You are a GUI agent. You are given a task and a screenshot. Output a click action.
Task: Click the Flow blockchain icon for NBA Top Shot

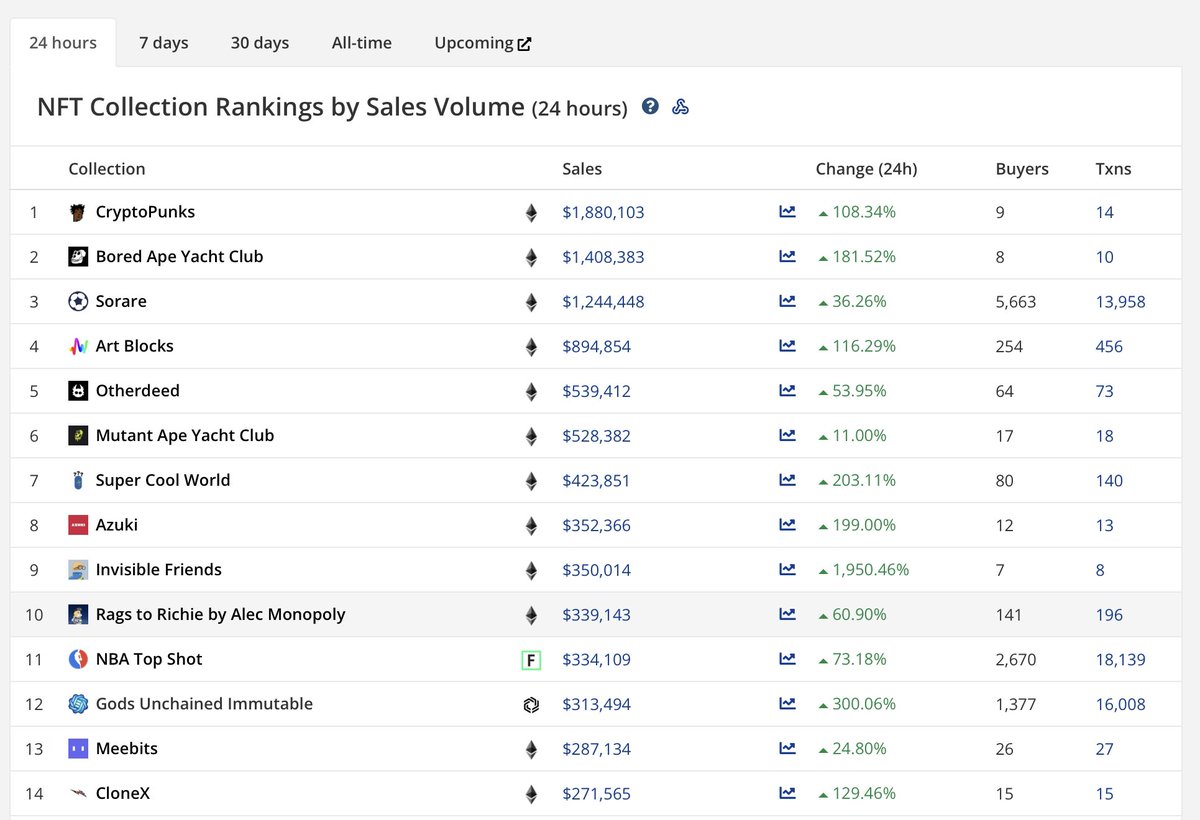tap(530, 660)
